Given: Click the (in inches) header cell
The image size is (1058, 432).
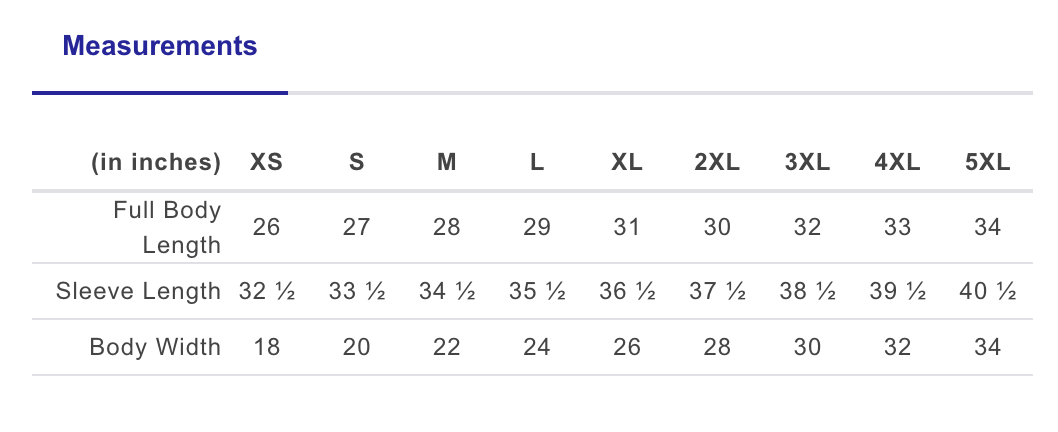Looking at the screenshot, I should 156,163.
